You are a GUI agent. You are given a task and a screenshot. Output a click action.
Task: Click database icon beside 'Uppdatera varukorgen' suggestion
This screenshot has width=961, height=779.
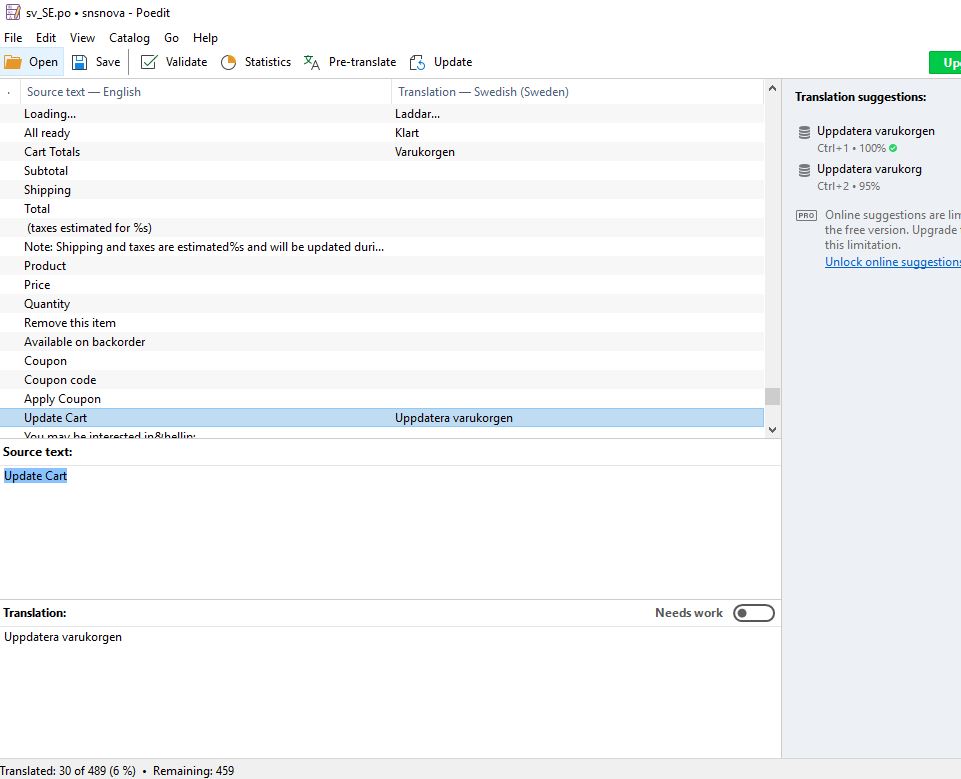(x=804, y=132)
